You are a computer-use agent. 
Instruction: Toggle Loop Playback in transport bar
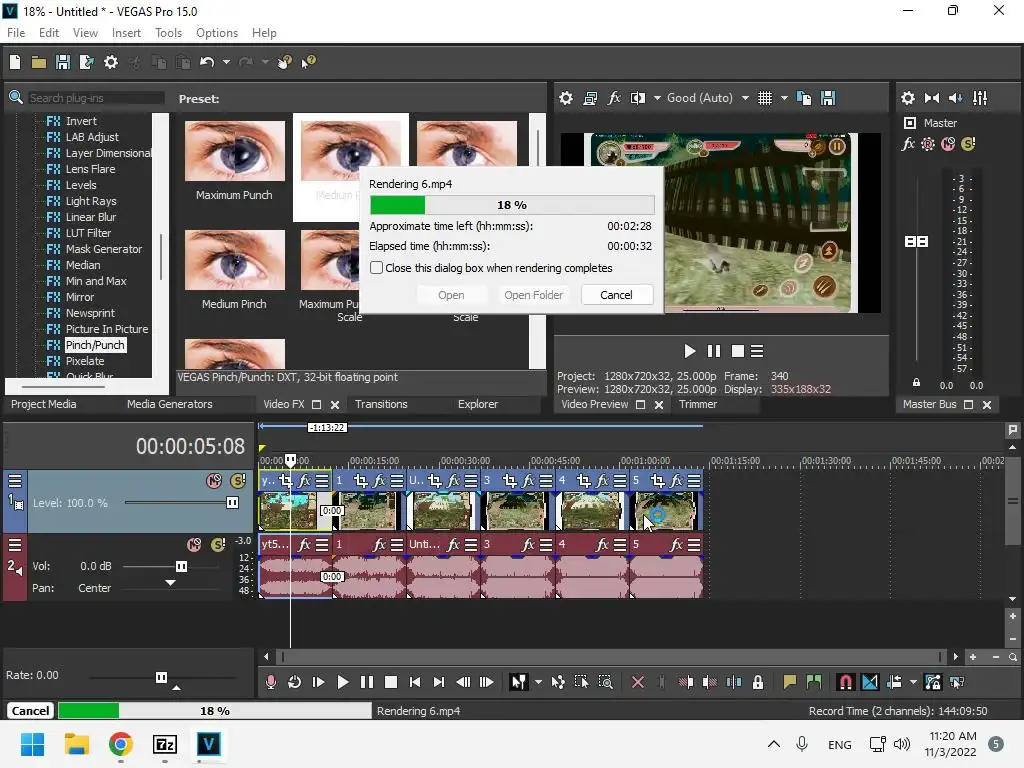[295, 682]
